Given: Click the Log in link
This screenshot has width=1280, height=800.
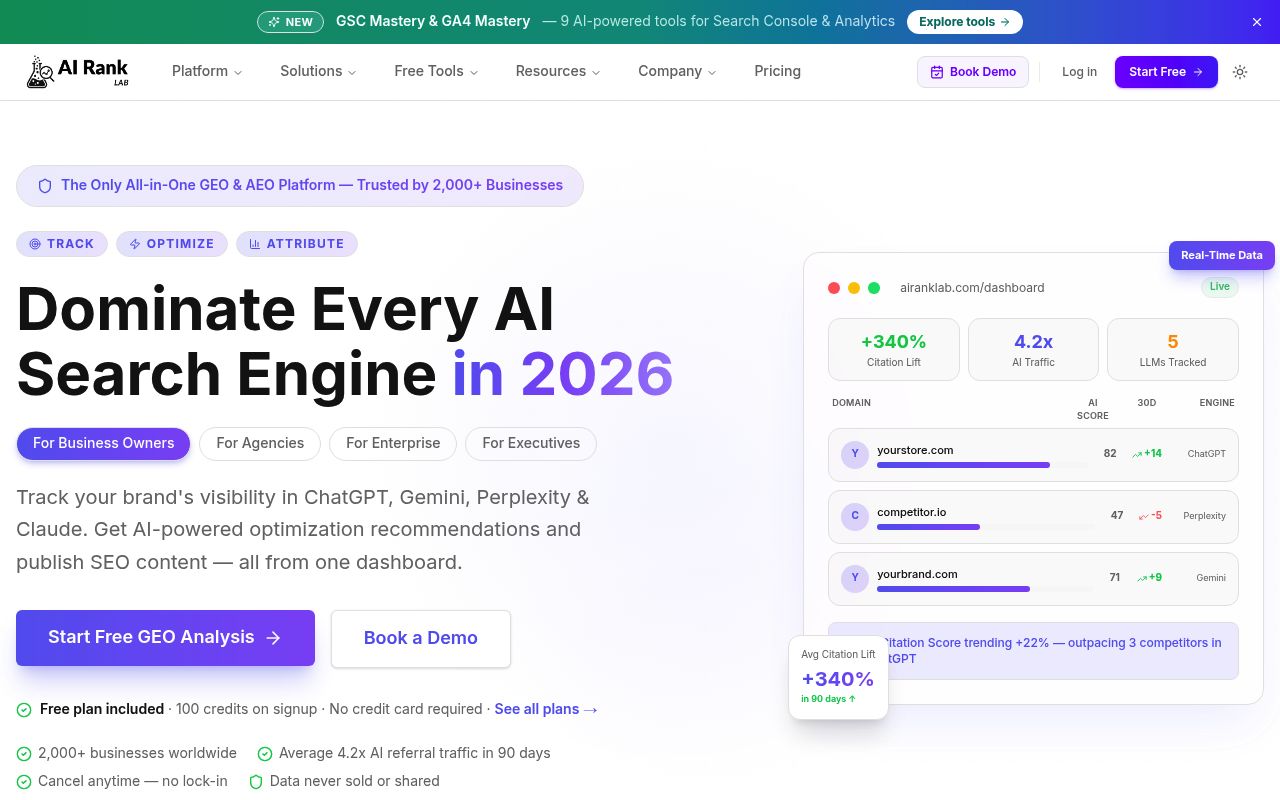Looking at the screenshot, I should [x=1079, y=72].
